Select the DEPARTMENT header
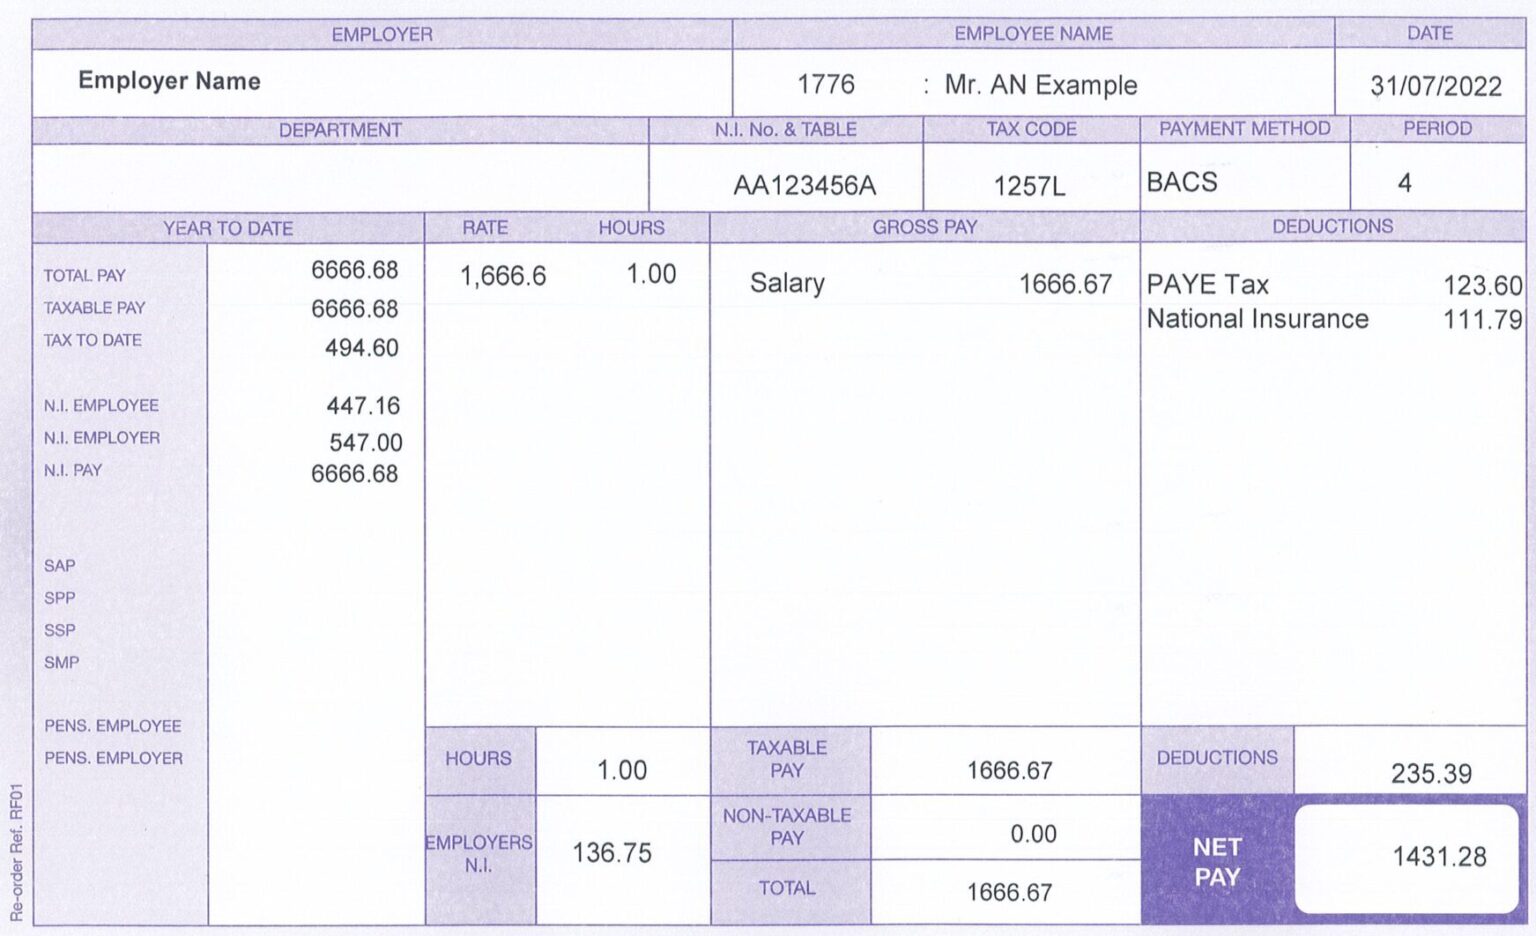This screenshot has height=936, width=1536. (340, 129)
